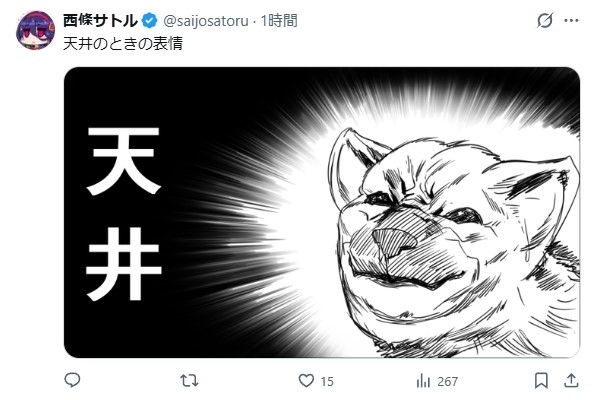Screen dimensions: 595x400
Task: Open the share post icon
Action: (x=571, y=380)
